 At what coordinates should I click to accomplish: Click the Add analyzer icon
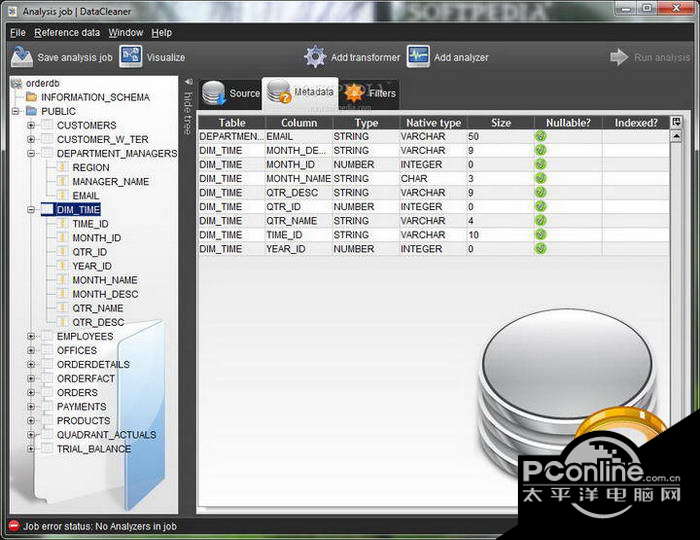pyautogui.click(x=418, y=56)
